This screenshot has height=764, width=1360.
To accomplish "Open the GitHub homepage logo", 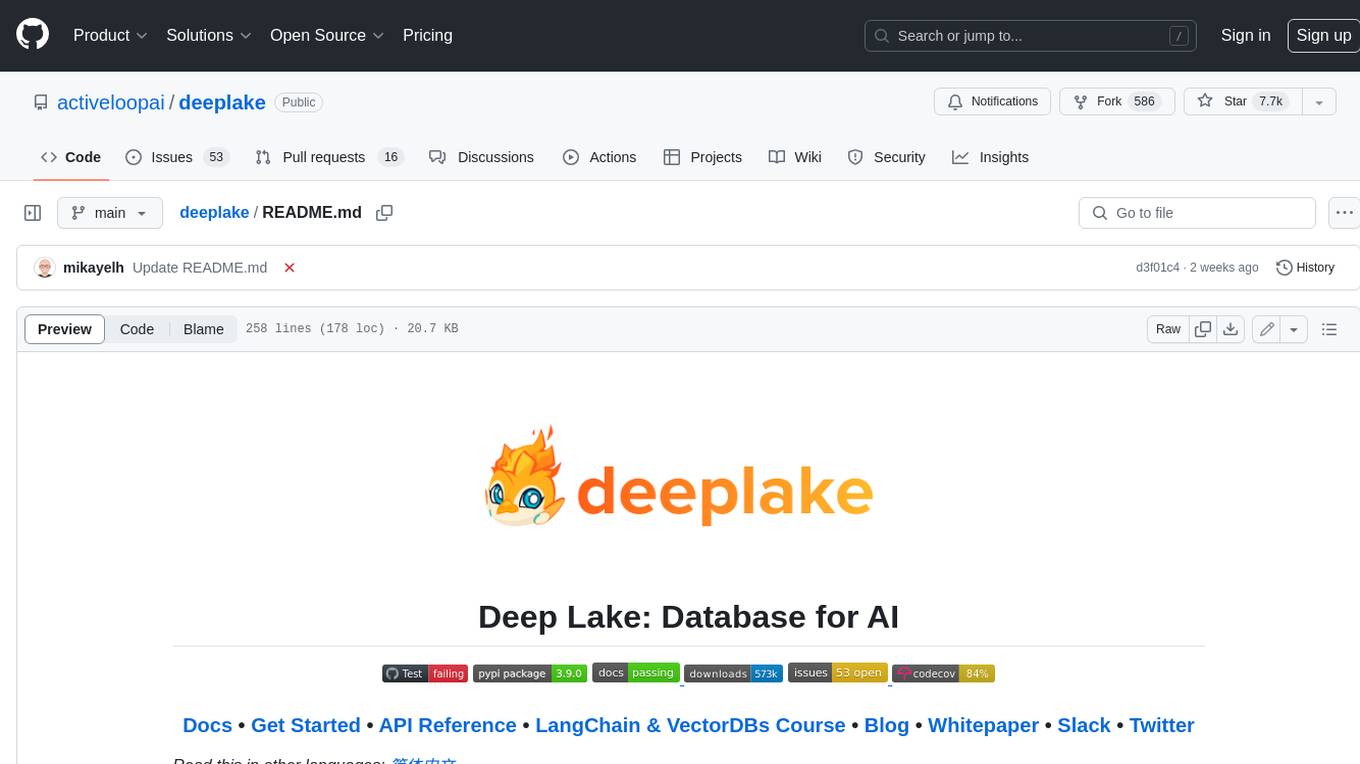I will coord(33,35).
